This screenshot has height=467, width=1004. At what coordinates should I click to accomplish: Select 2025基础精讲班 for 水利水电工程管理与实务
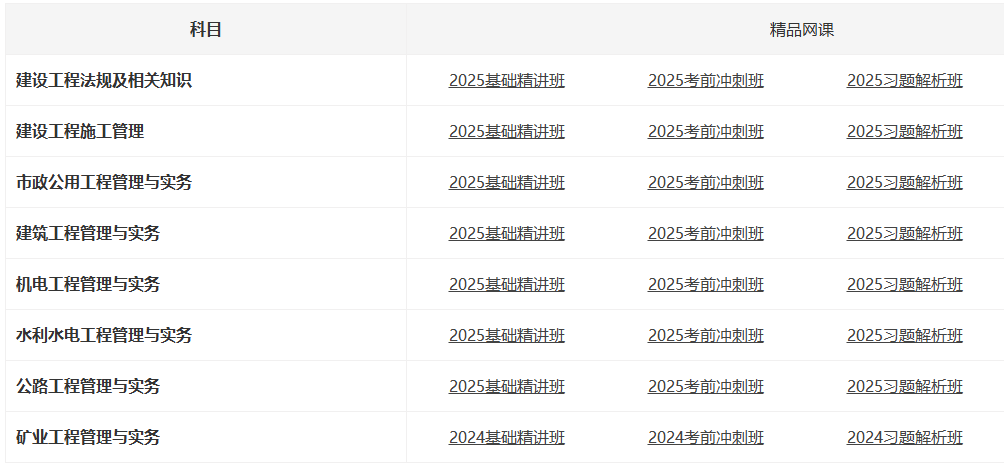pyautogui.click(x=506, y=336)
